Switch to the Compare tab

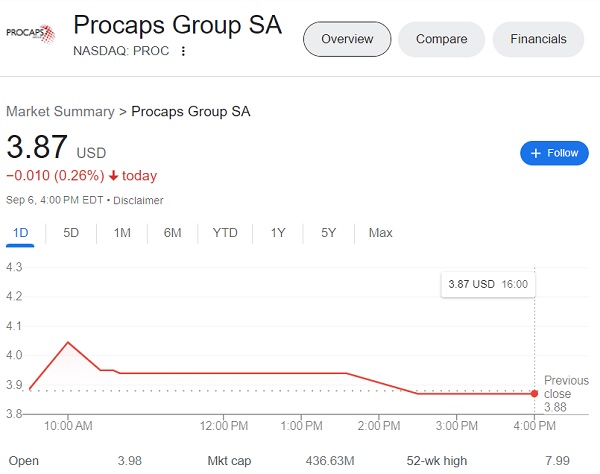click(442, 39)
